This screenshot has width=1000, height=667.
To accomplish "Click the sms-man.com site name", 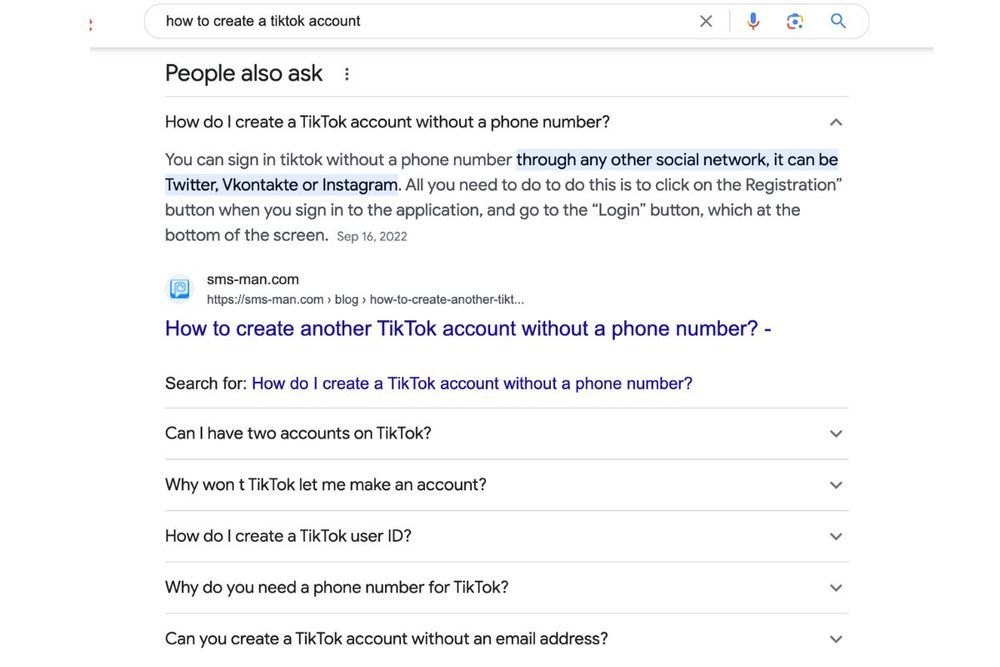I will [253, 279].
